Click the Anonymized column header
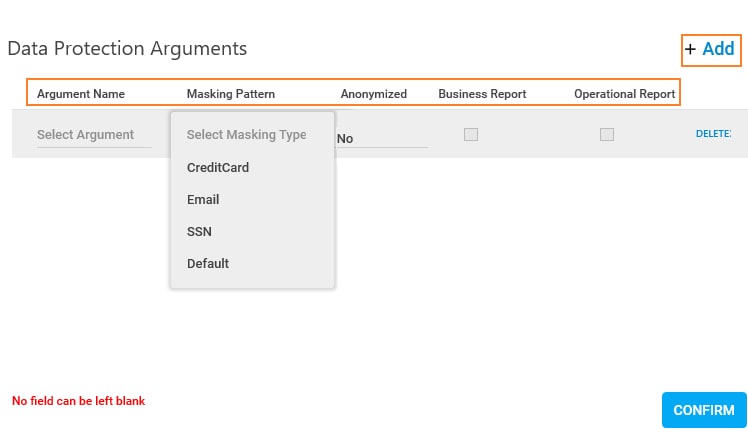748x447 pixels. [374, 94]
